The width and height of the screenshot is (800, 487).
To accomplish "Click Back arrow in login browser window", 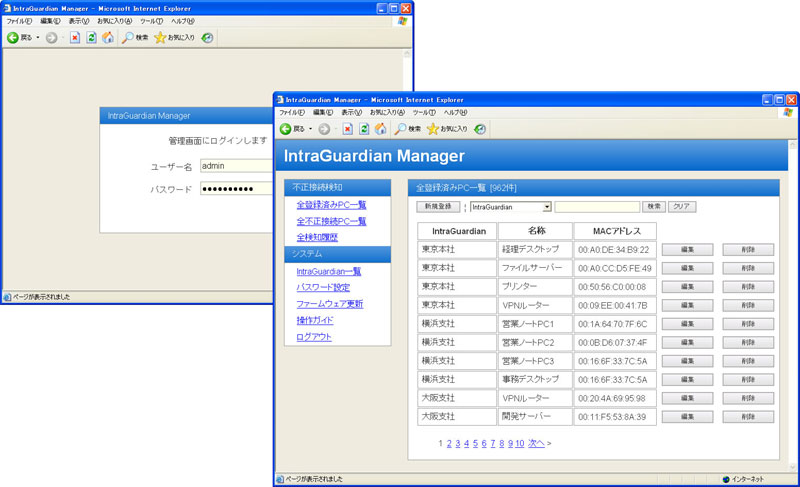I will (13, 38).
